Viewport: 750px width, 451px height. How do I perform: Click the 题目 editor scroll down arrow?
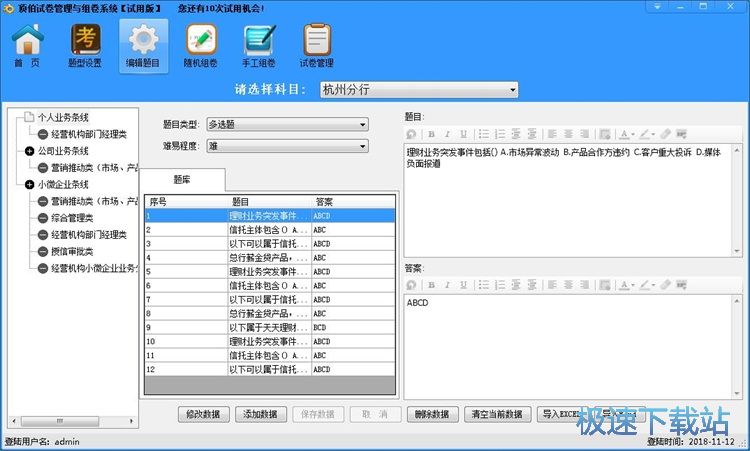point(737,251)
